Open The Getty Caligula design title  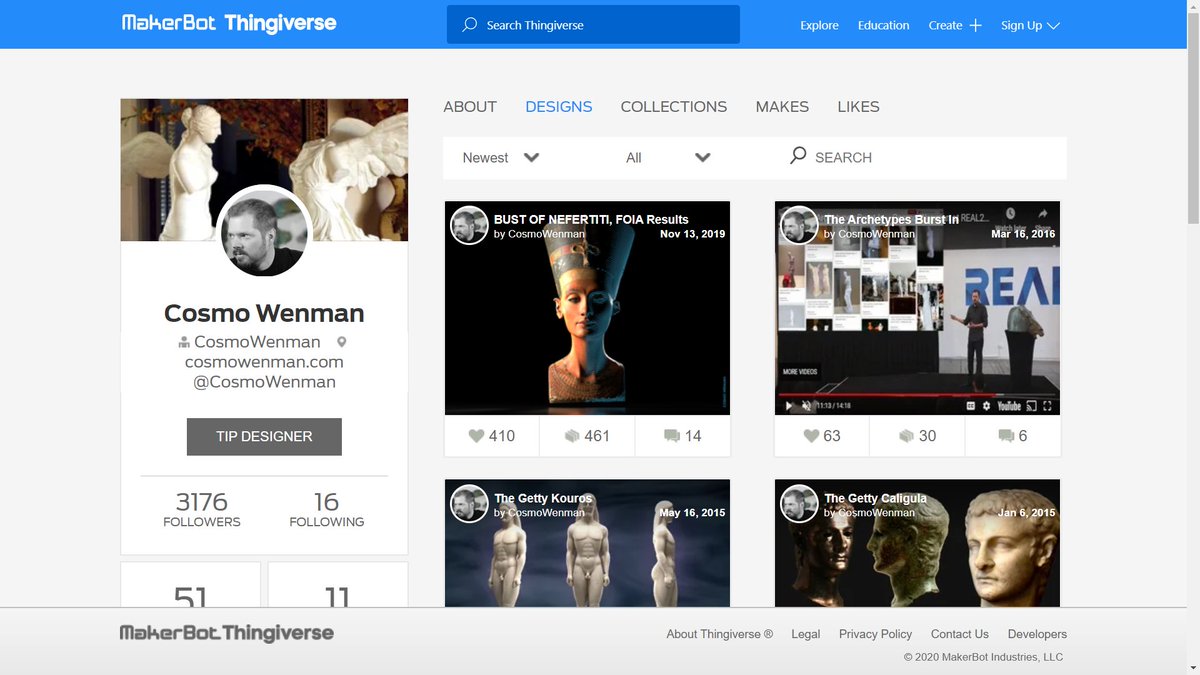[875, 498]
